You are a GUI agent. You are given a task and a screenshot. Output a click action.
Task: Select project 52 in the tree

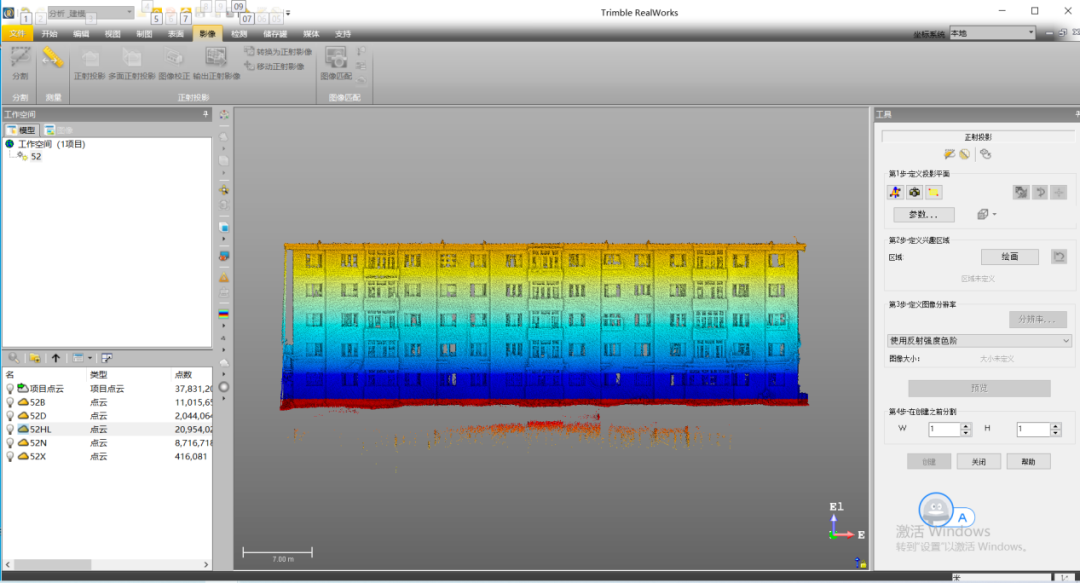click(36, 156)
